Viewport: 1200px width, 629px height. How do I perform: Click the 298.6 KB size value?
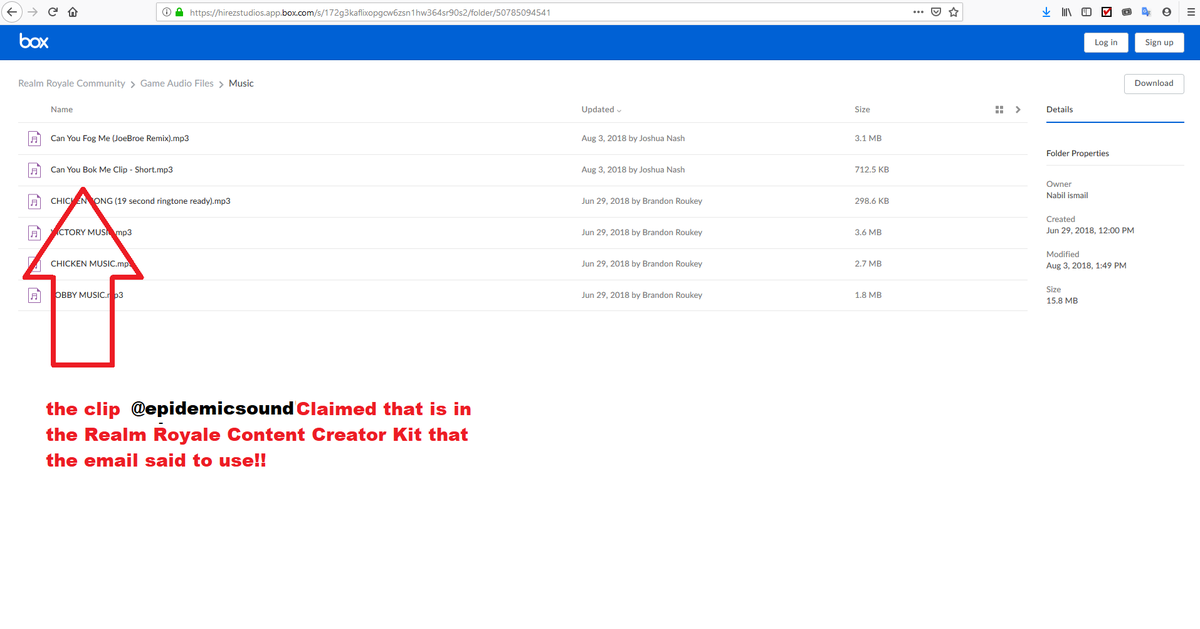pos(873,201)
